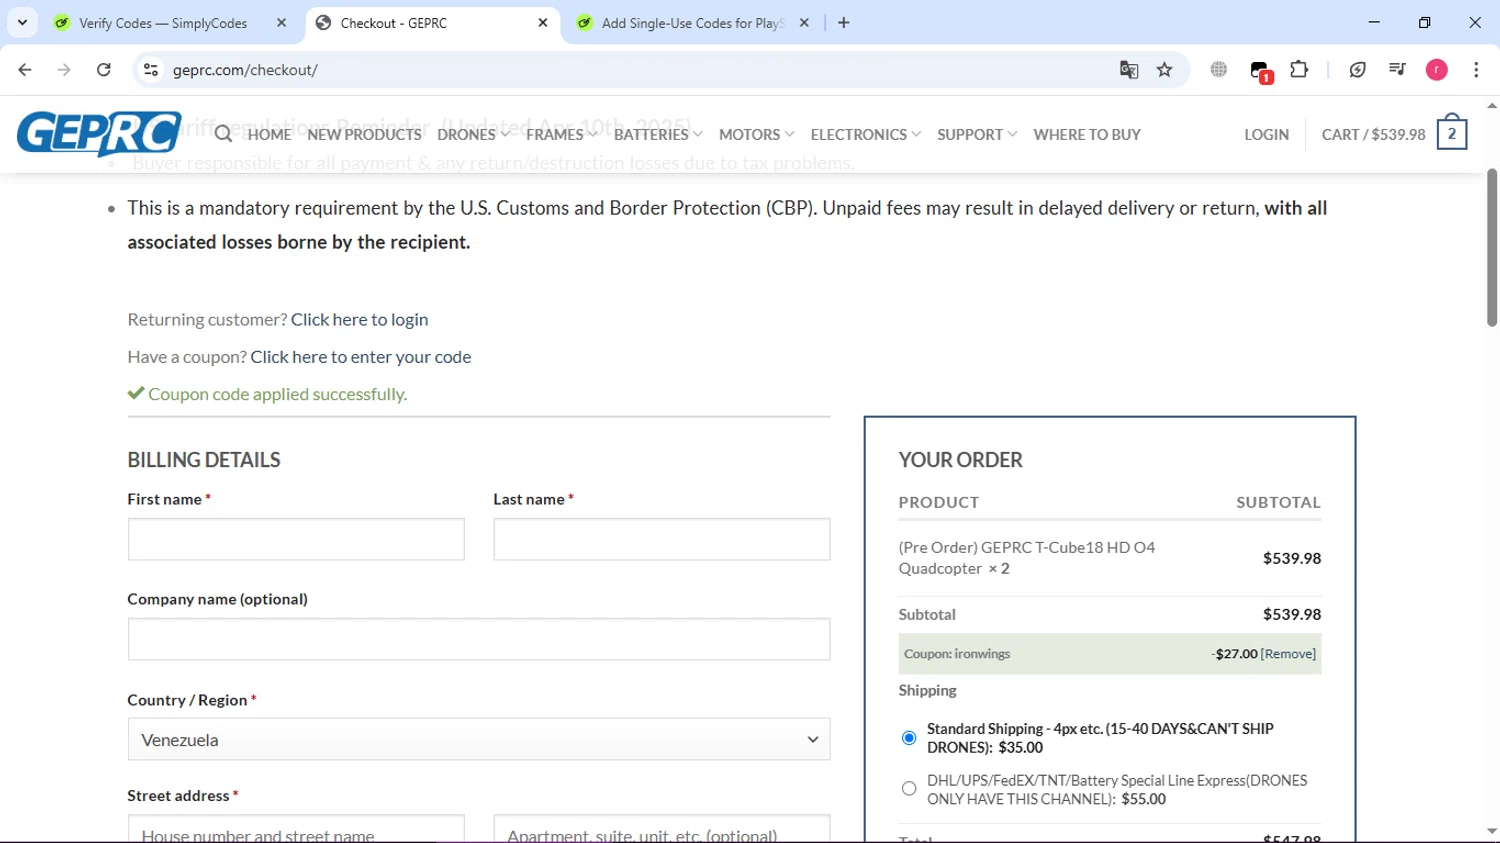Open the globe extension icon
1500x843 pixels.
pyautogui.click(x=1219, y=70)
